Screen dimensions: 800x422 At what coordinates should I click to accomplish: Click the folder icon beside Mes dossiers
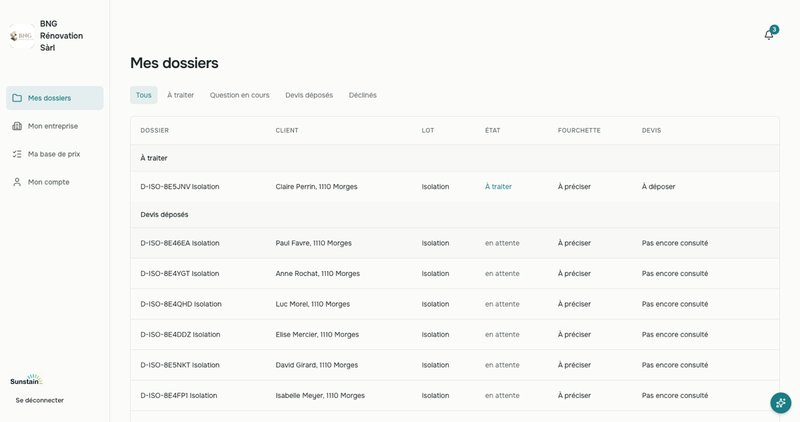pos(17,98)
